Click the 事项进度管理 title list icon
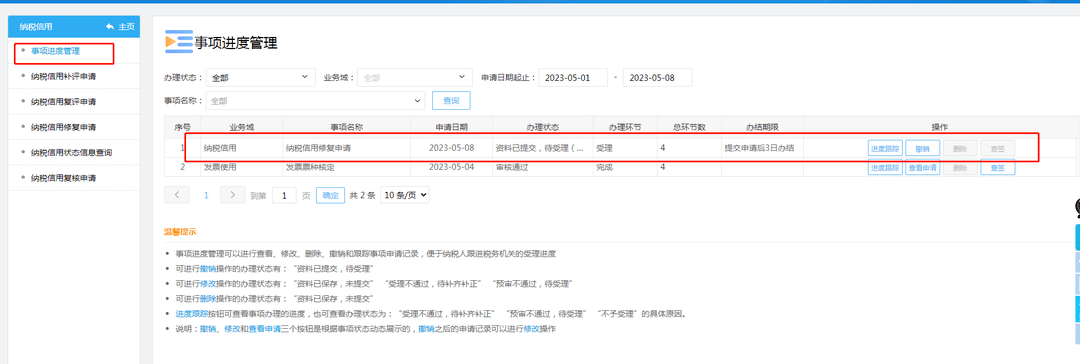Screen dimensions: 1080x364 (178, 41)
